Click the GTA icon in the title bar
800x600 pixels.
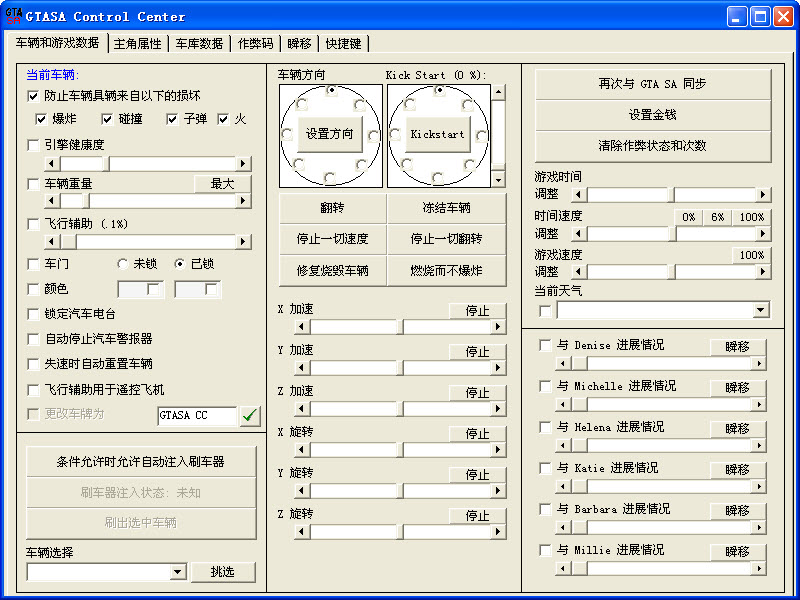[x=14, y=15]
